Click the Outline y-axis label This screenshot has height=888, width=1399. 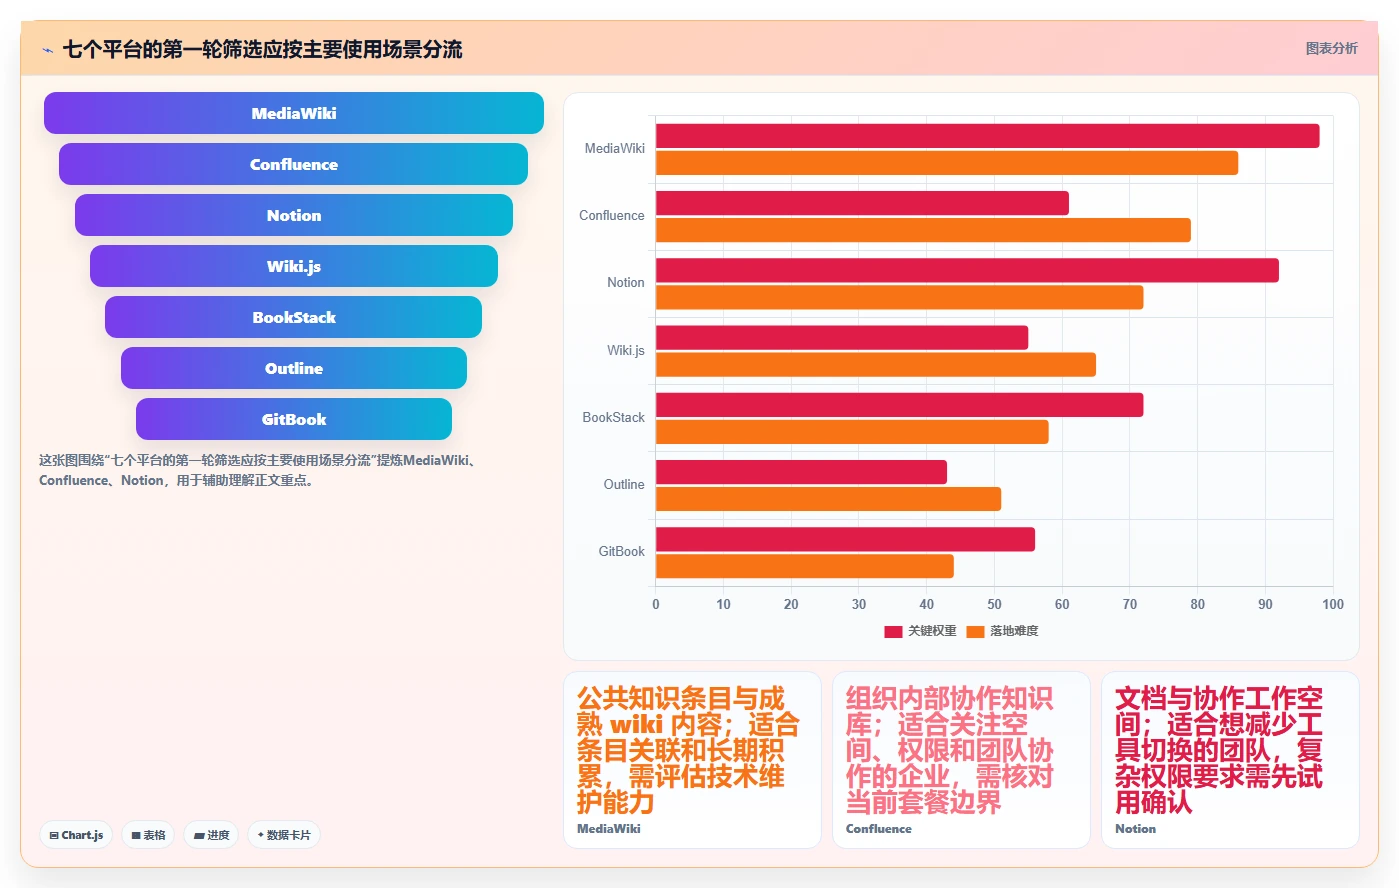tap(624, 484)
